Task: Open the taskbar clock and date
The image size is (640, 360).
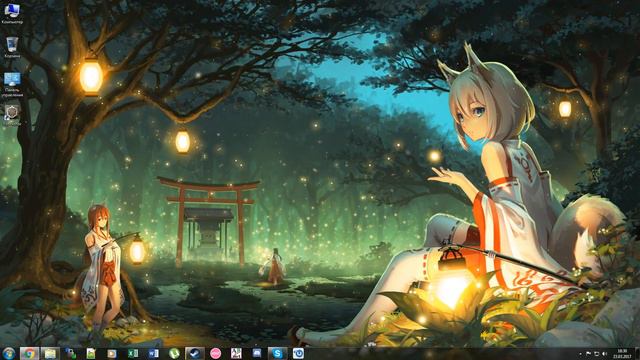Action: click(x=622, y=354)
